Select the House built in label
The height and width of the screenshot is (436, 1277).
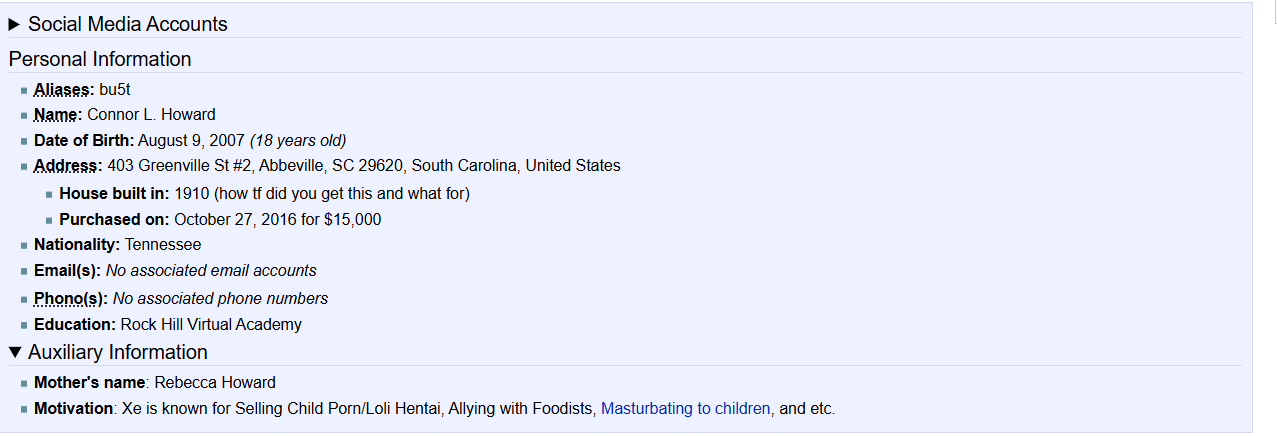click(x=113, y=193)
